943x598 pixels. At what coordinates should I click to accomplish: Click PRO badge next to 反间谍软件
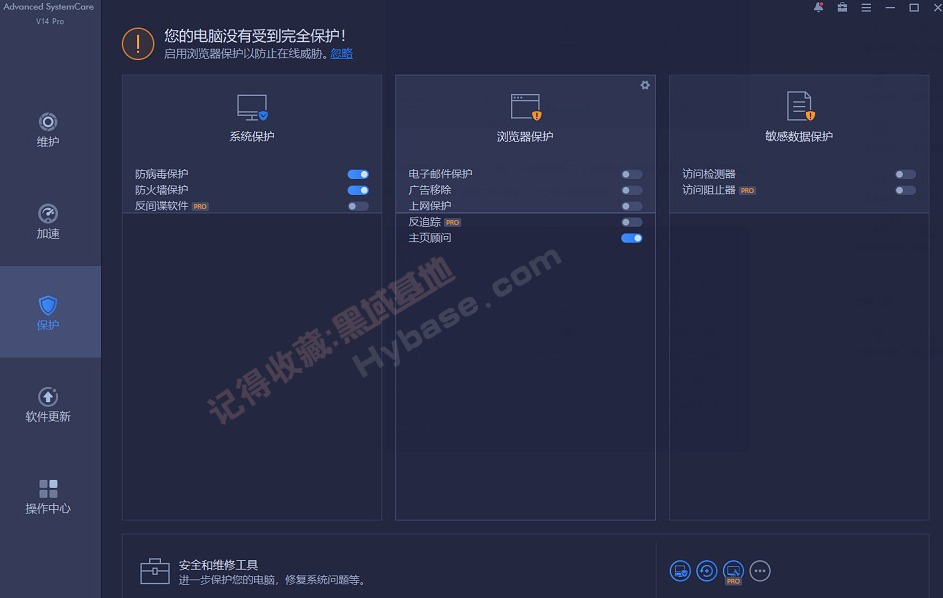(x=200, y=206)
